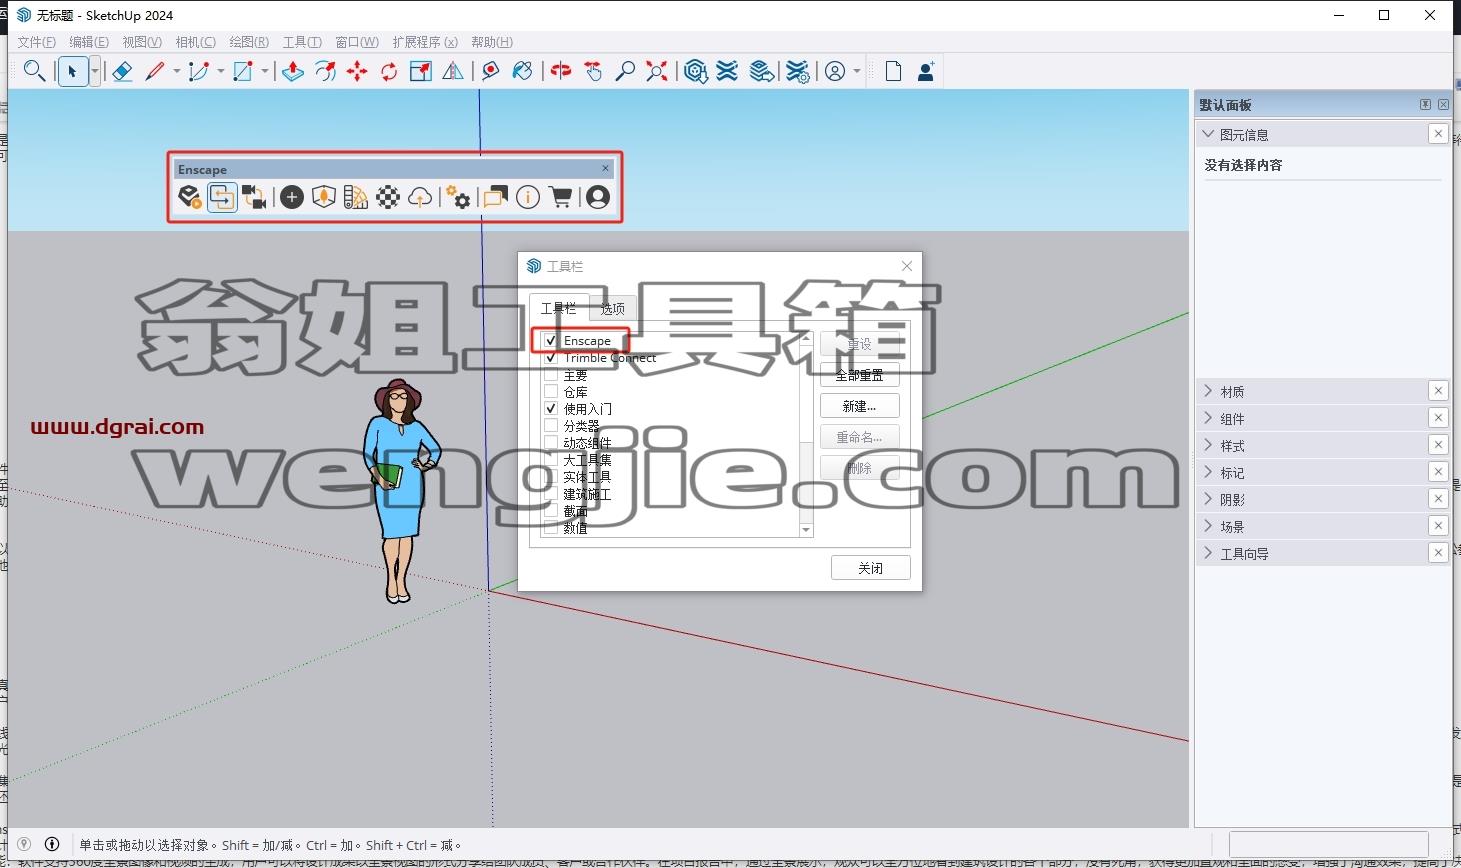Screen dimensions: 1461x868
Task: Enable the 分类器 toolbar checkbox
Action: pos(551,426)
